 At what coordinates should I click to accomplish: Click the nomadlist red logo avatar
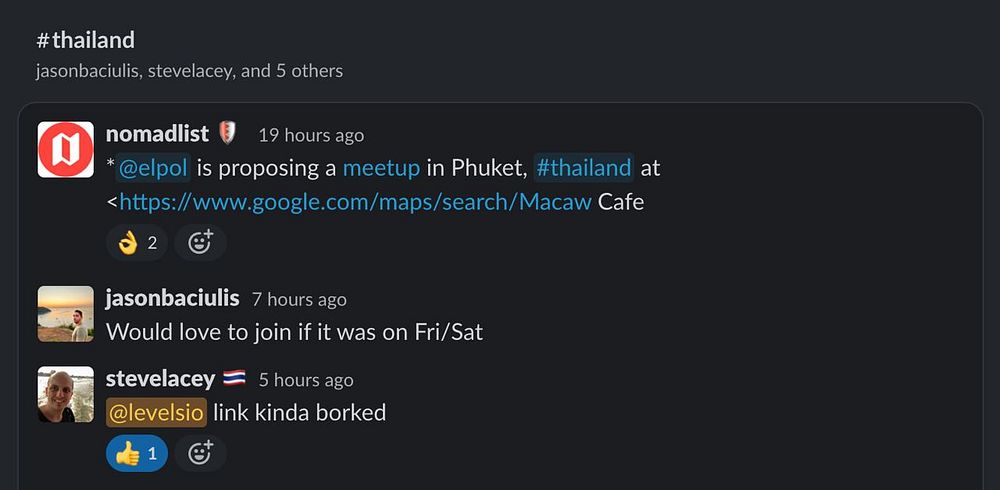pos(66,150)
